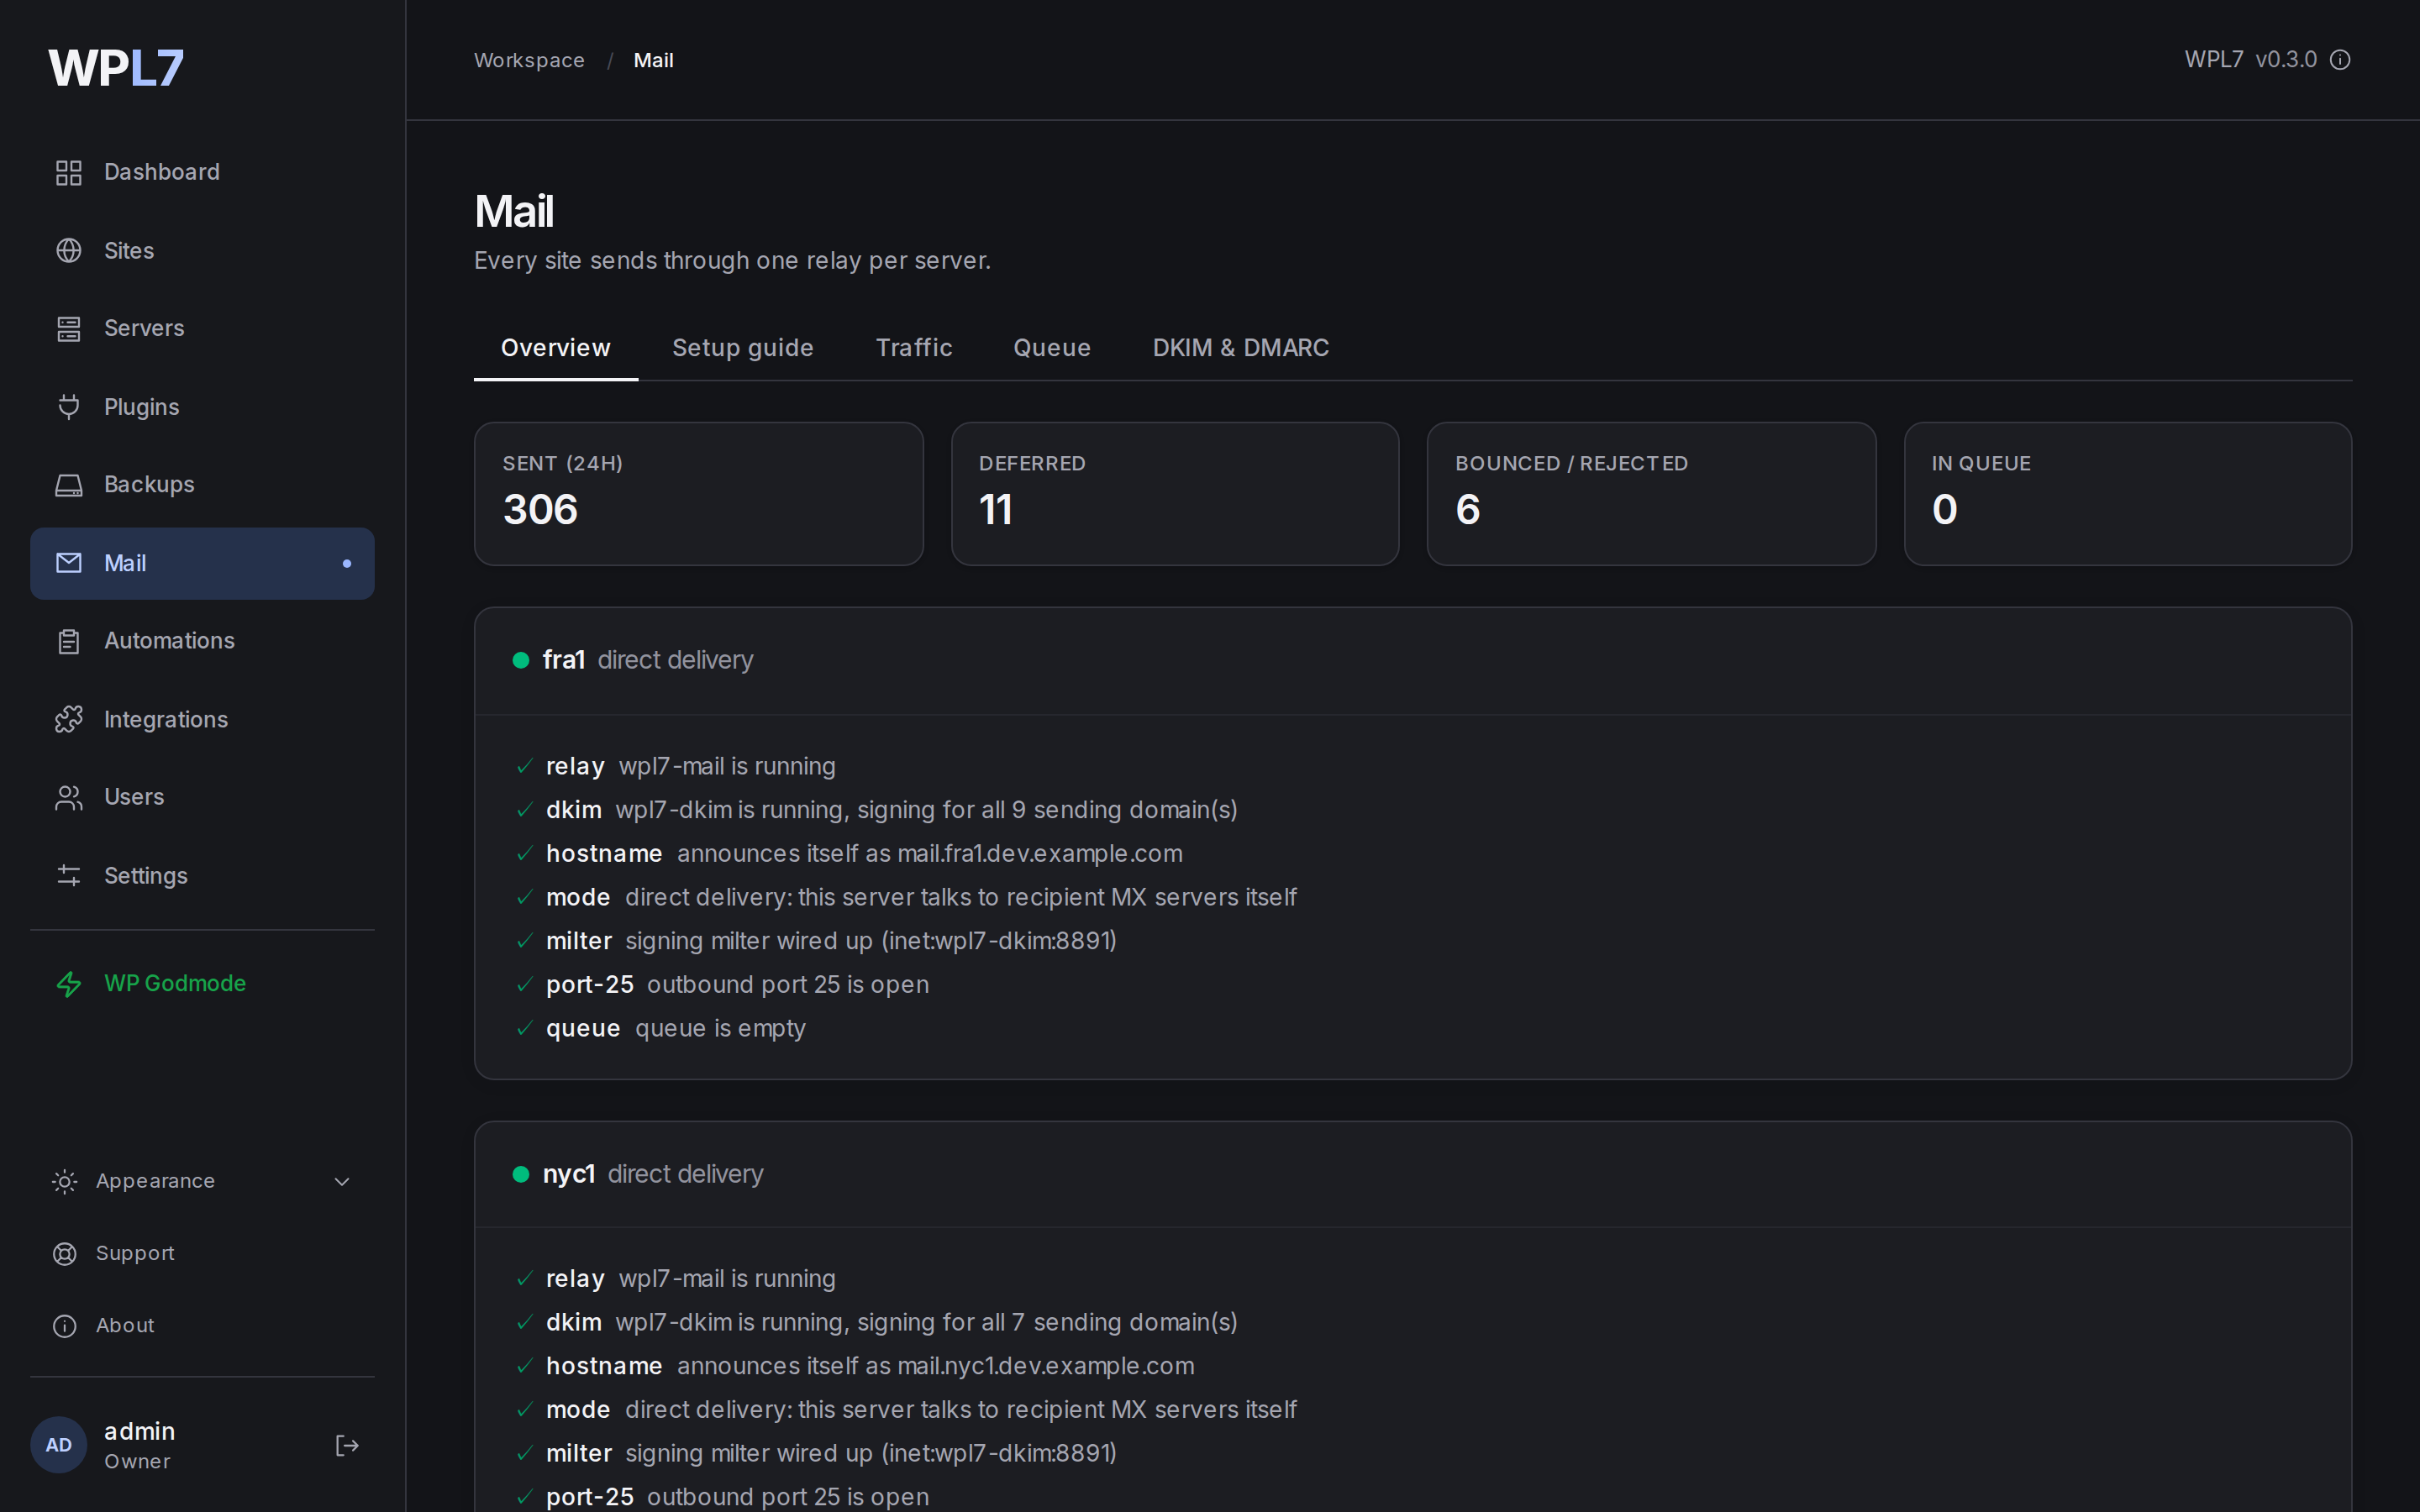Click the Users people icon
This screenshot has height=1512, width=2420.
coord(68,797)
